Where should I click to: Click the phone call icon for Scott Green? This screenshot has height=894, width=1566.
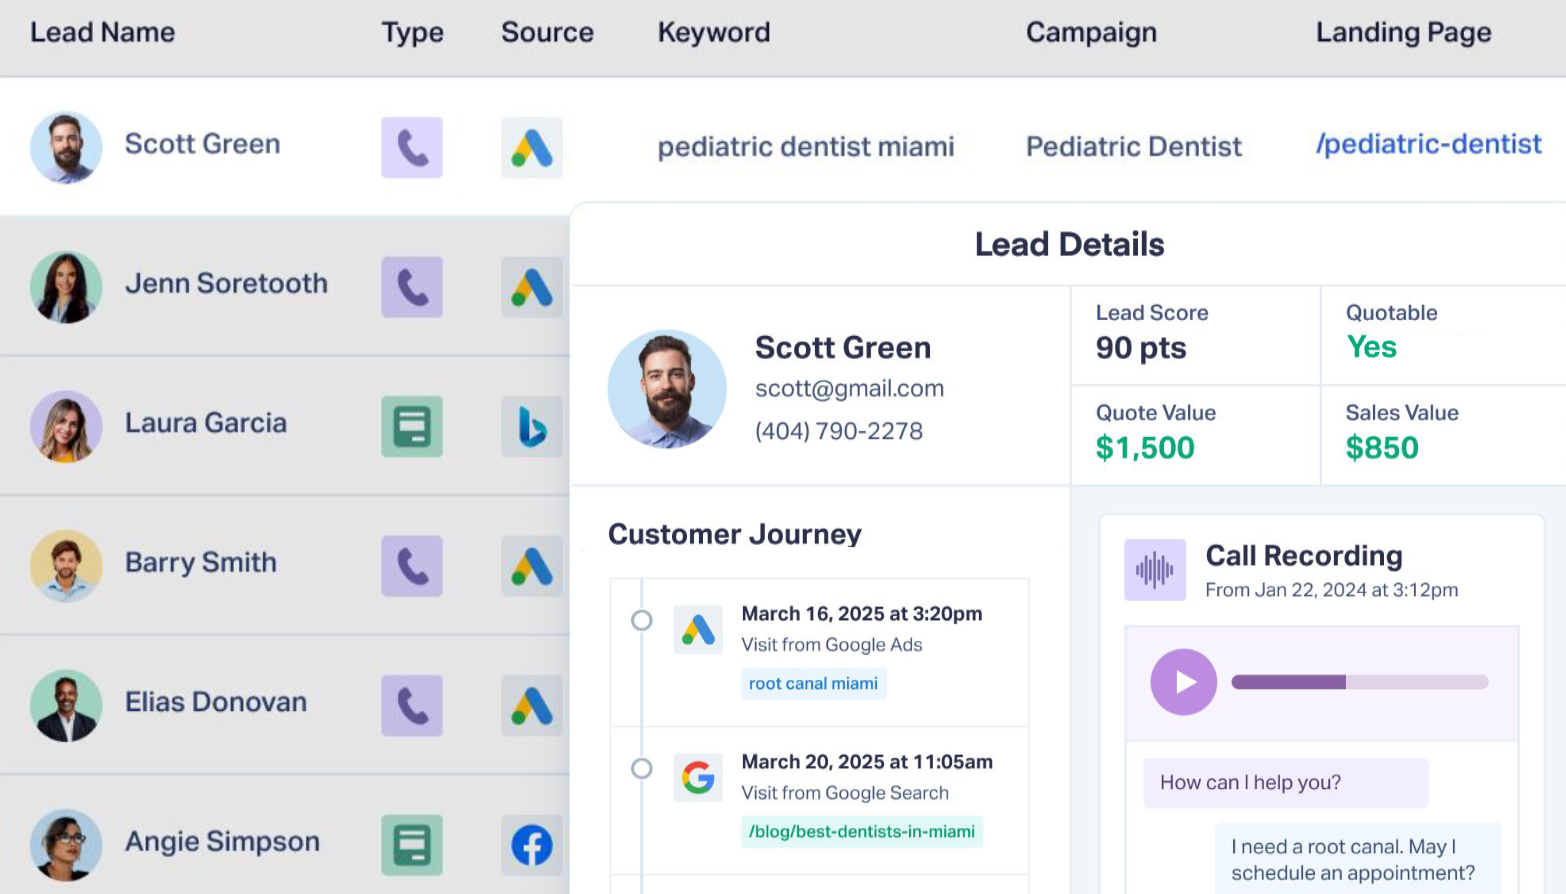(411, 148)
